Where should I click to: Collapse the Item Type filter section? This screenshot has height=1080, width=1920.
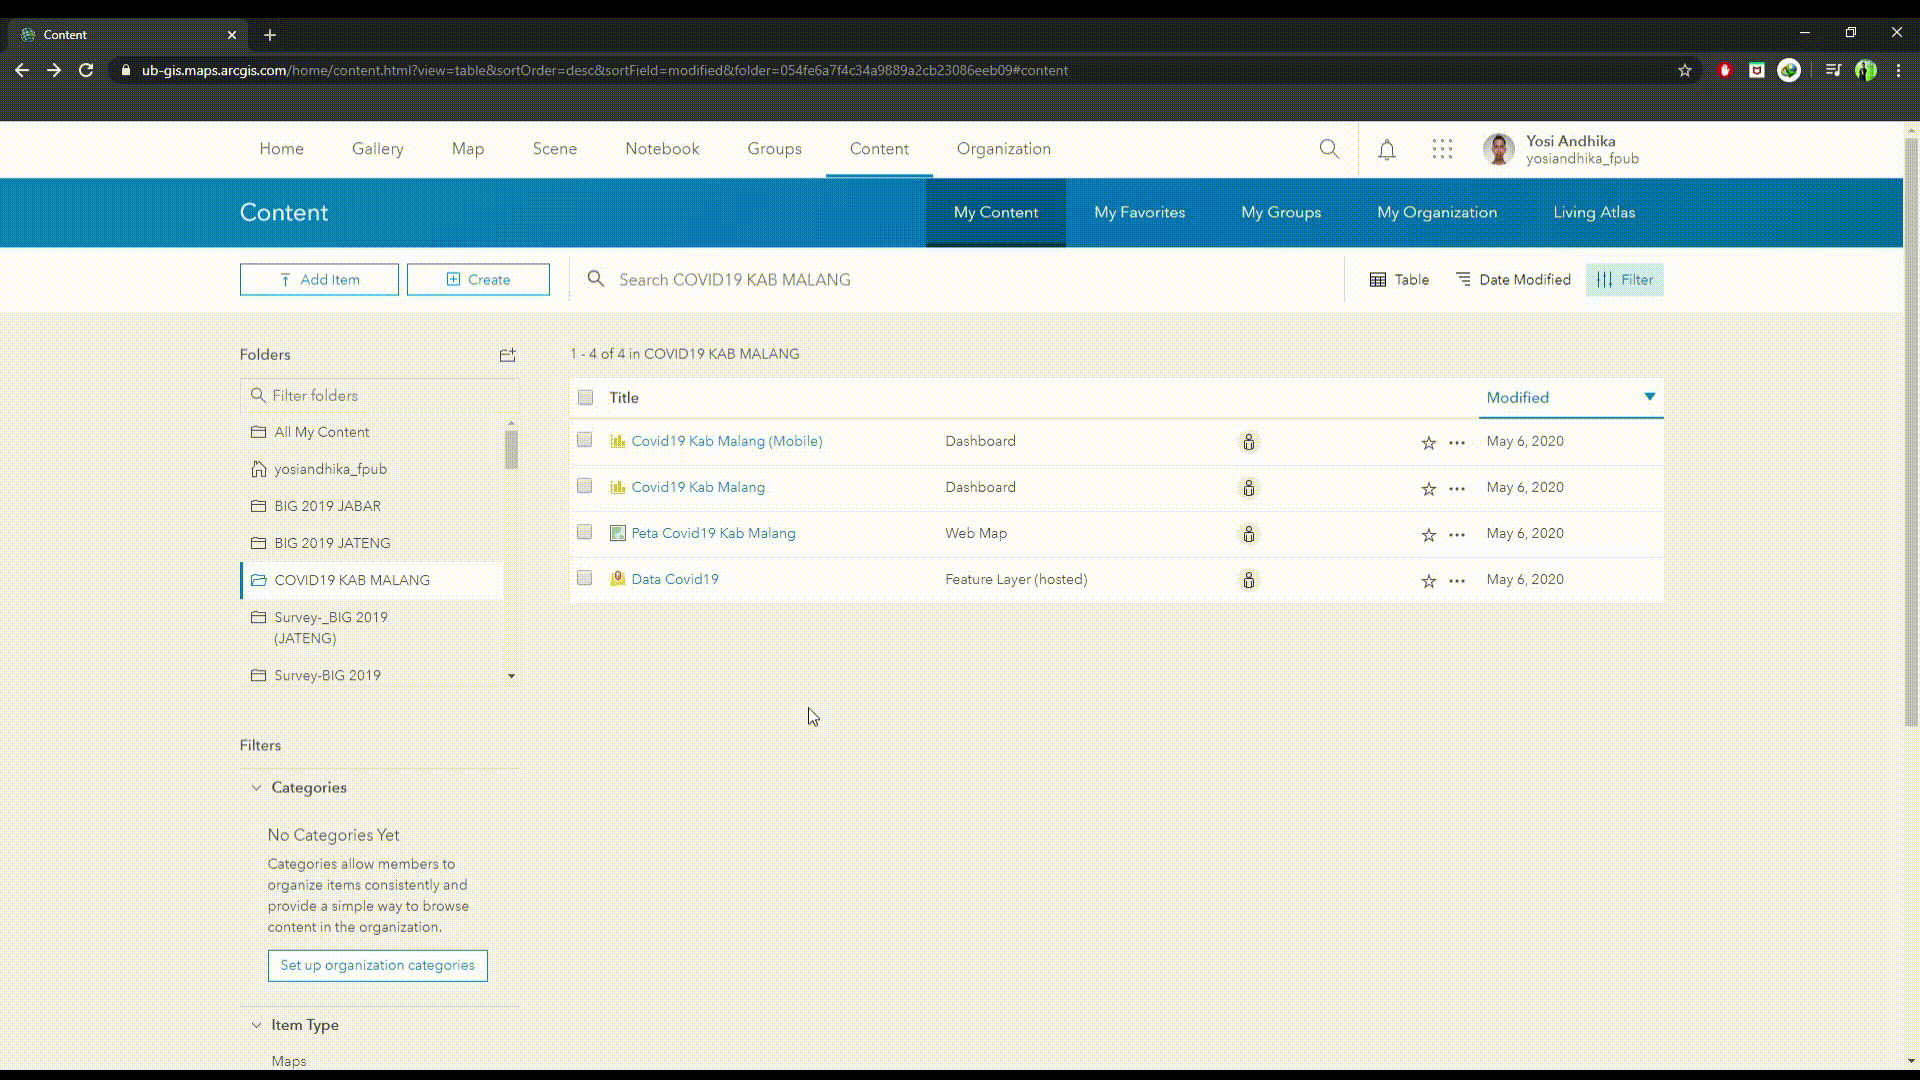coord(256,1025)
